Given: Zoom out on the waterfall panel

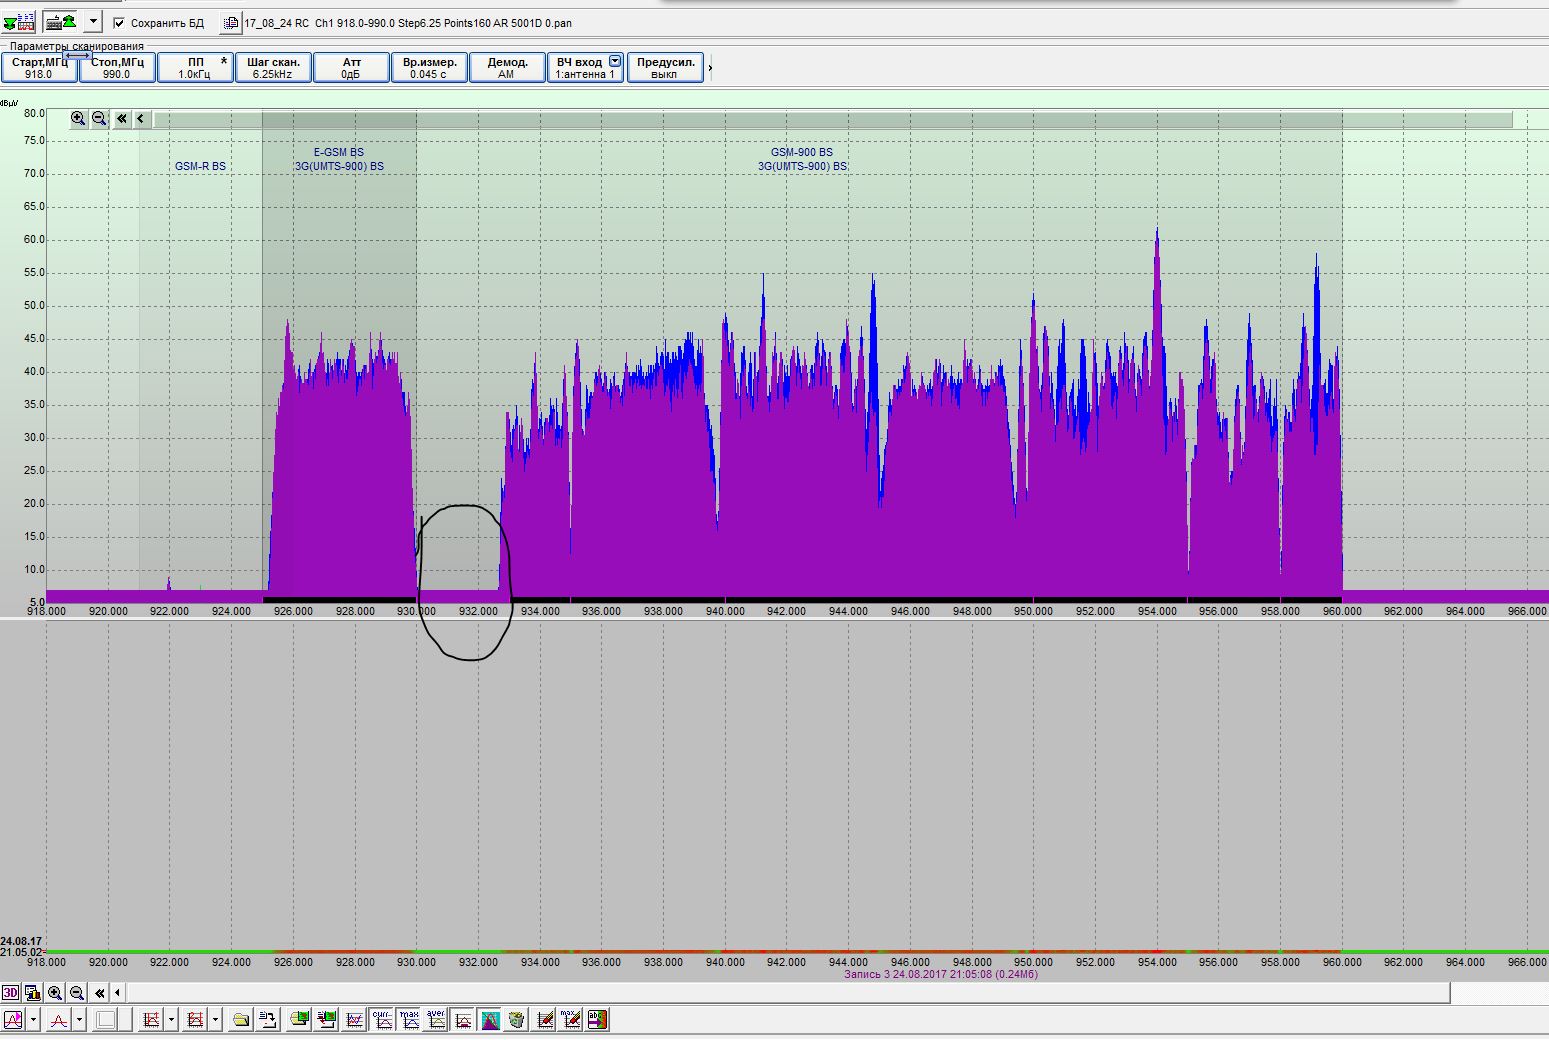Looking at the screenshot, I should tap(77, 993).
